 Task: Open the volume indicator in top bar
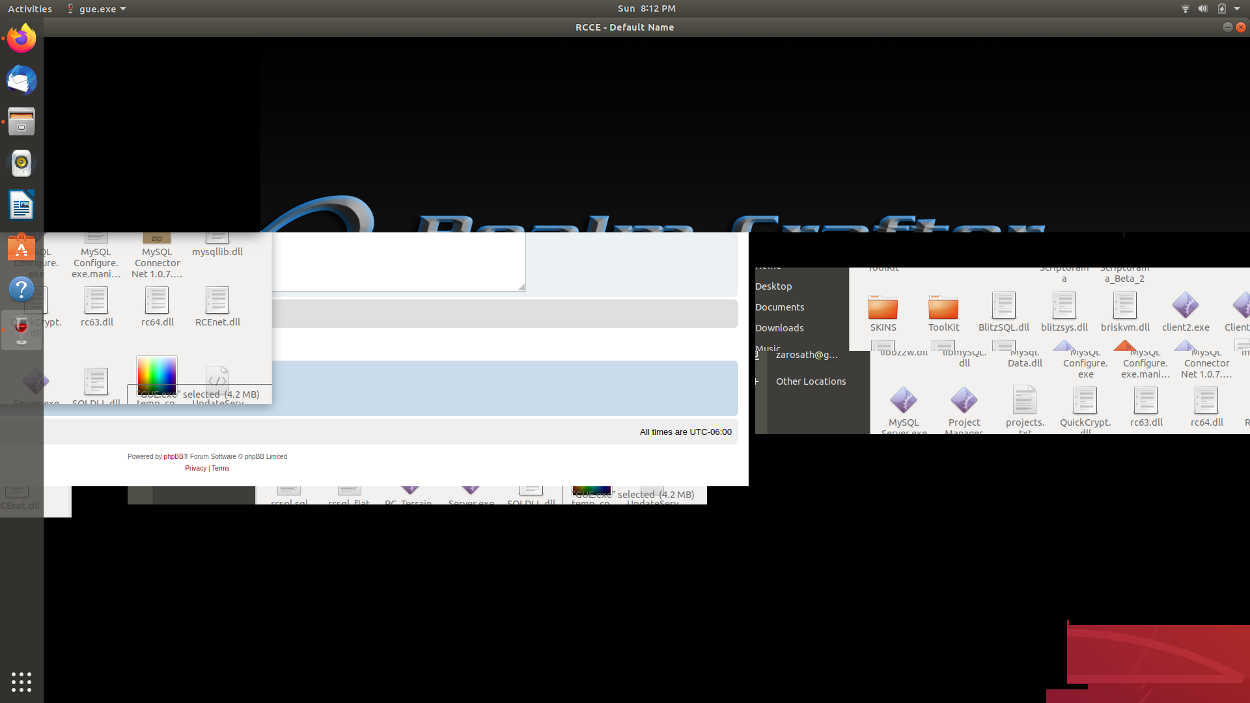coord(1204,8)
